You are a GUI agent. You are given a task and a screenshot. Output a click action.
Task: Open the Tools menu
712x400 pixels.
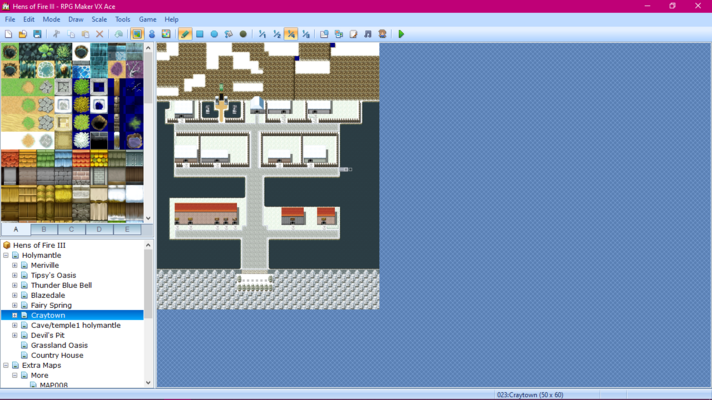coord(123,19)
